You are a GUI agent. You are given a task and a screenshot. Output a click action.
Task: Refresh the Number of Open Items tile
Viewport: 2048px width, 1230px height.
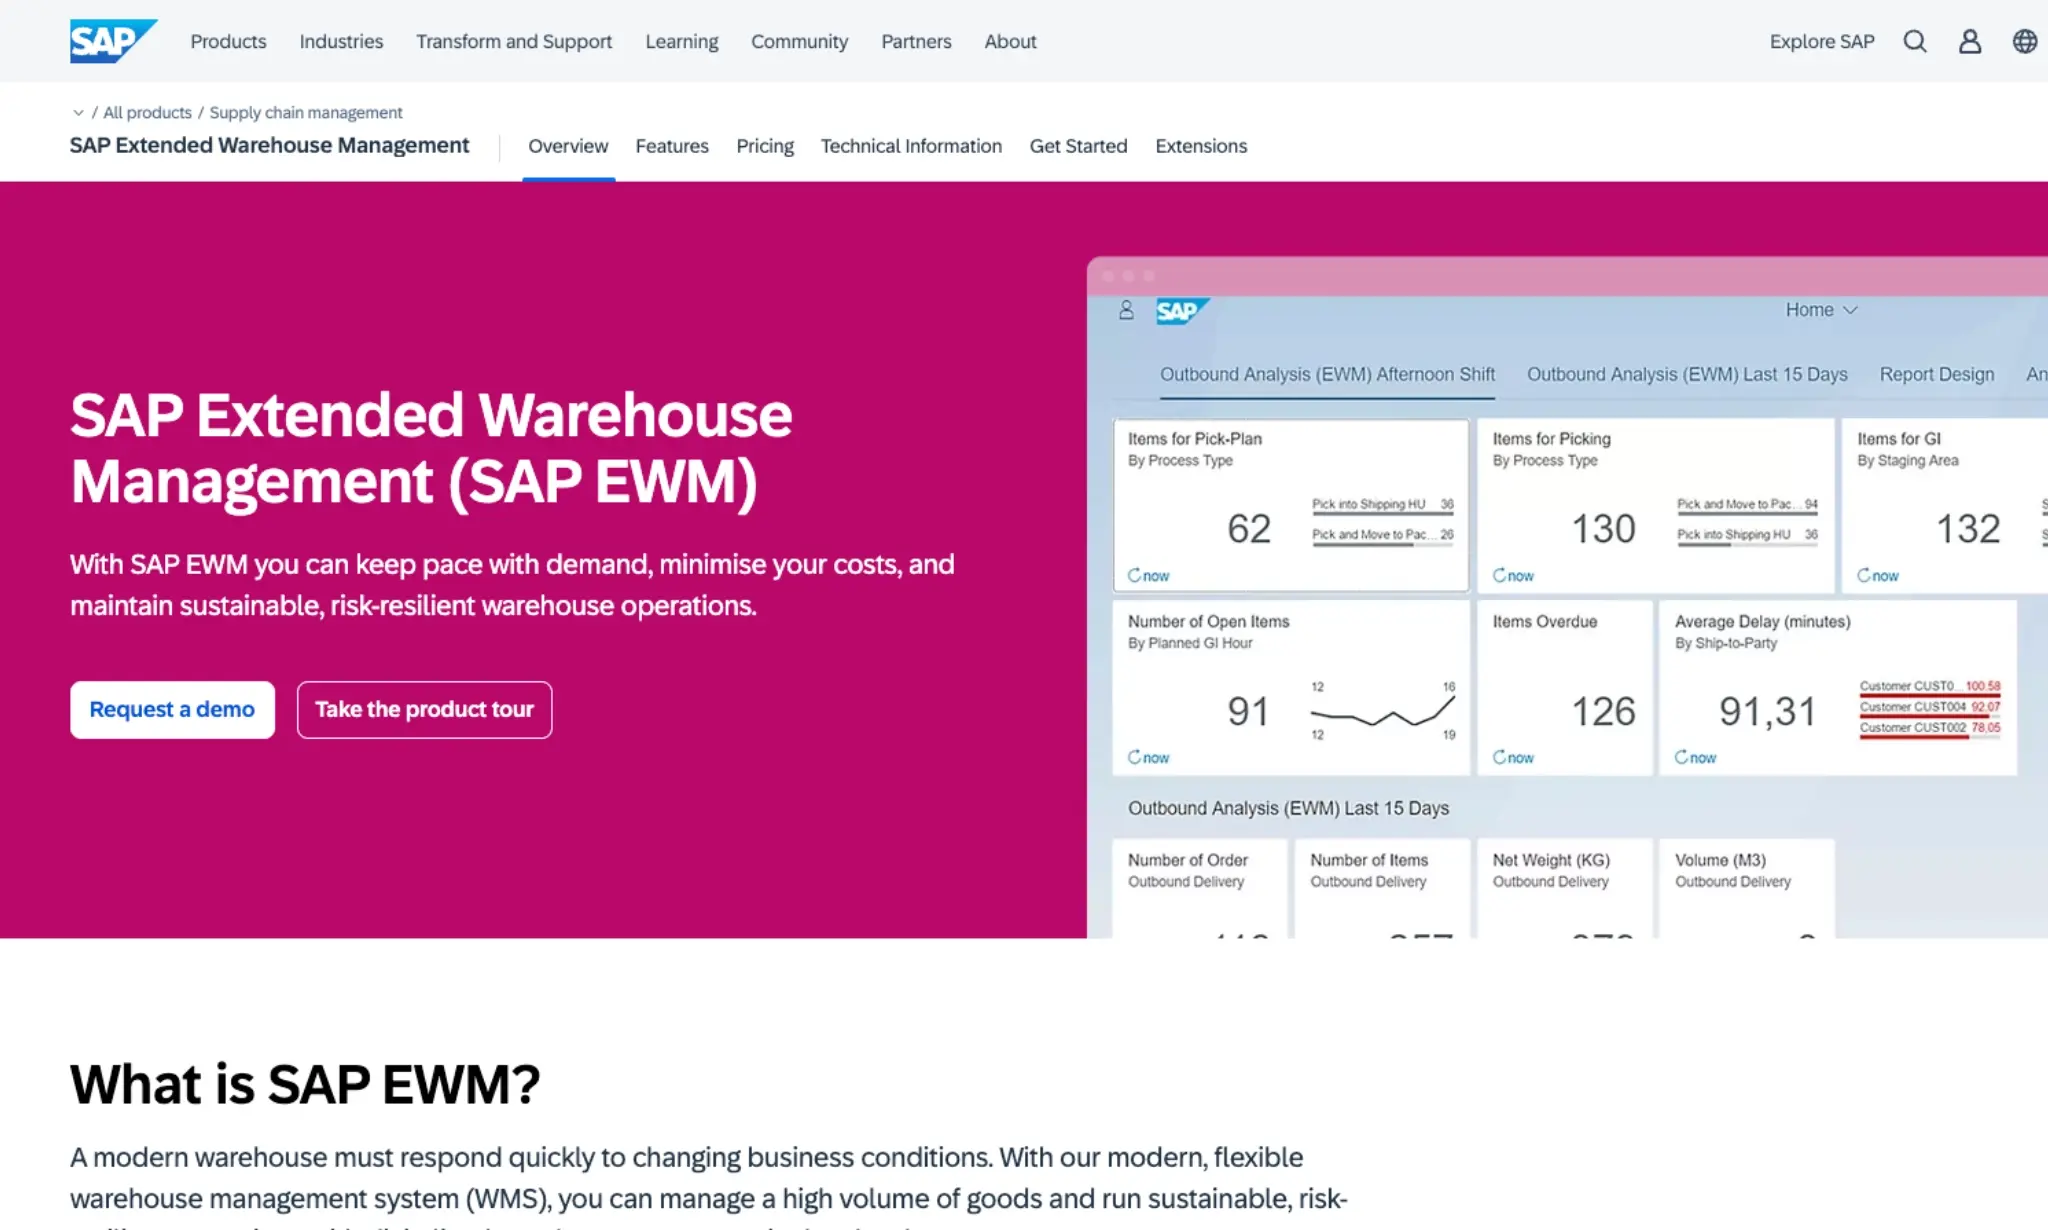tap(1148, 757)
